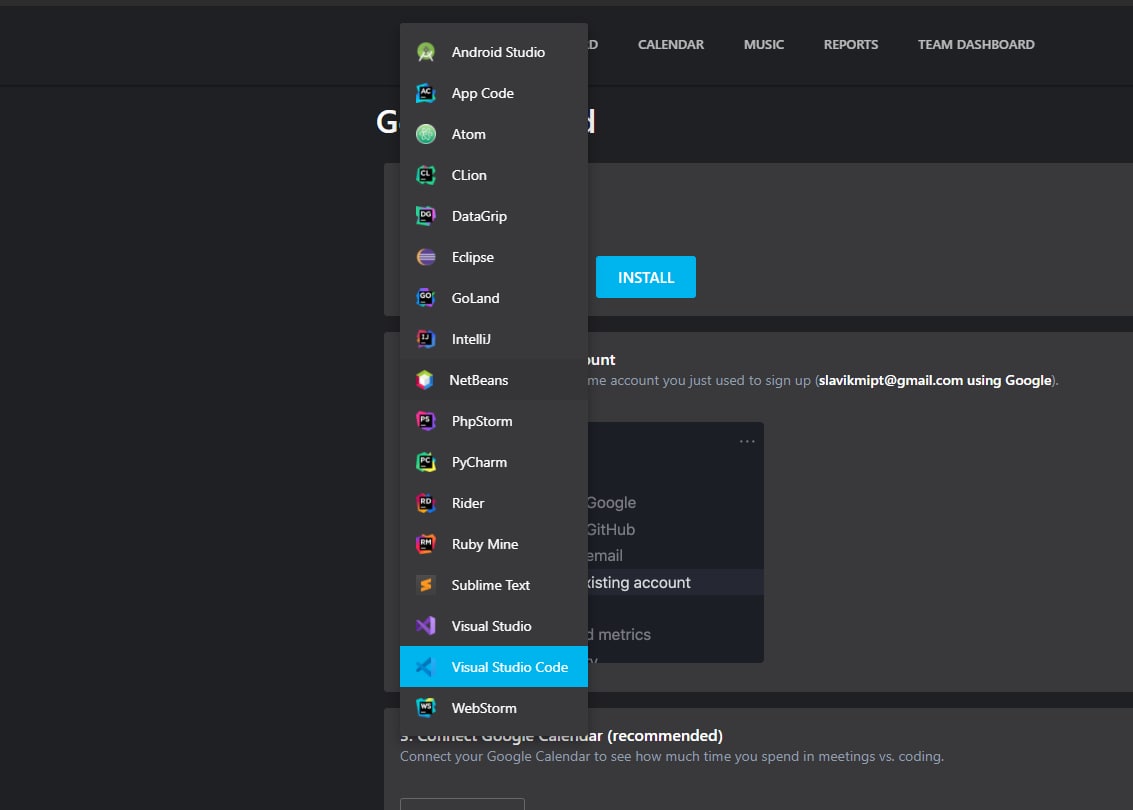Click the GoLand icon

pos(426,298)
